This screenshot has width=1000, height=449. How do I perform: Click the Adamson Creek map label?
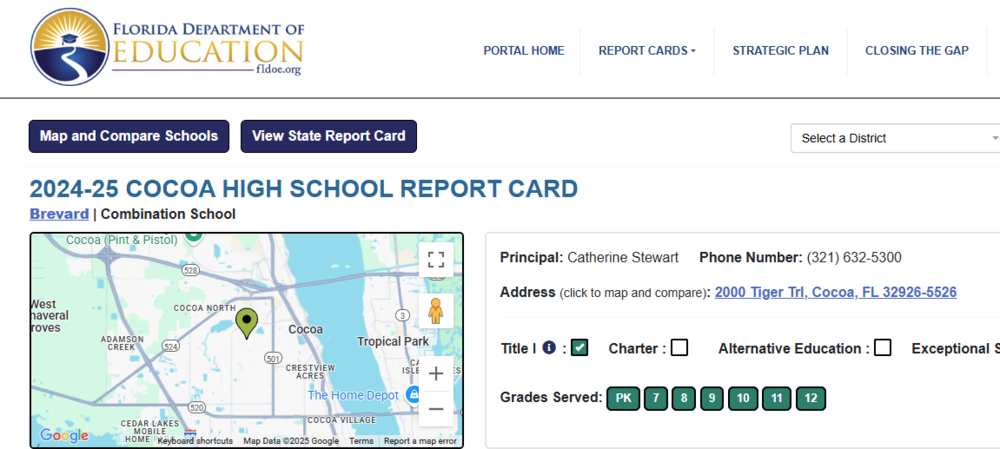122,343
